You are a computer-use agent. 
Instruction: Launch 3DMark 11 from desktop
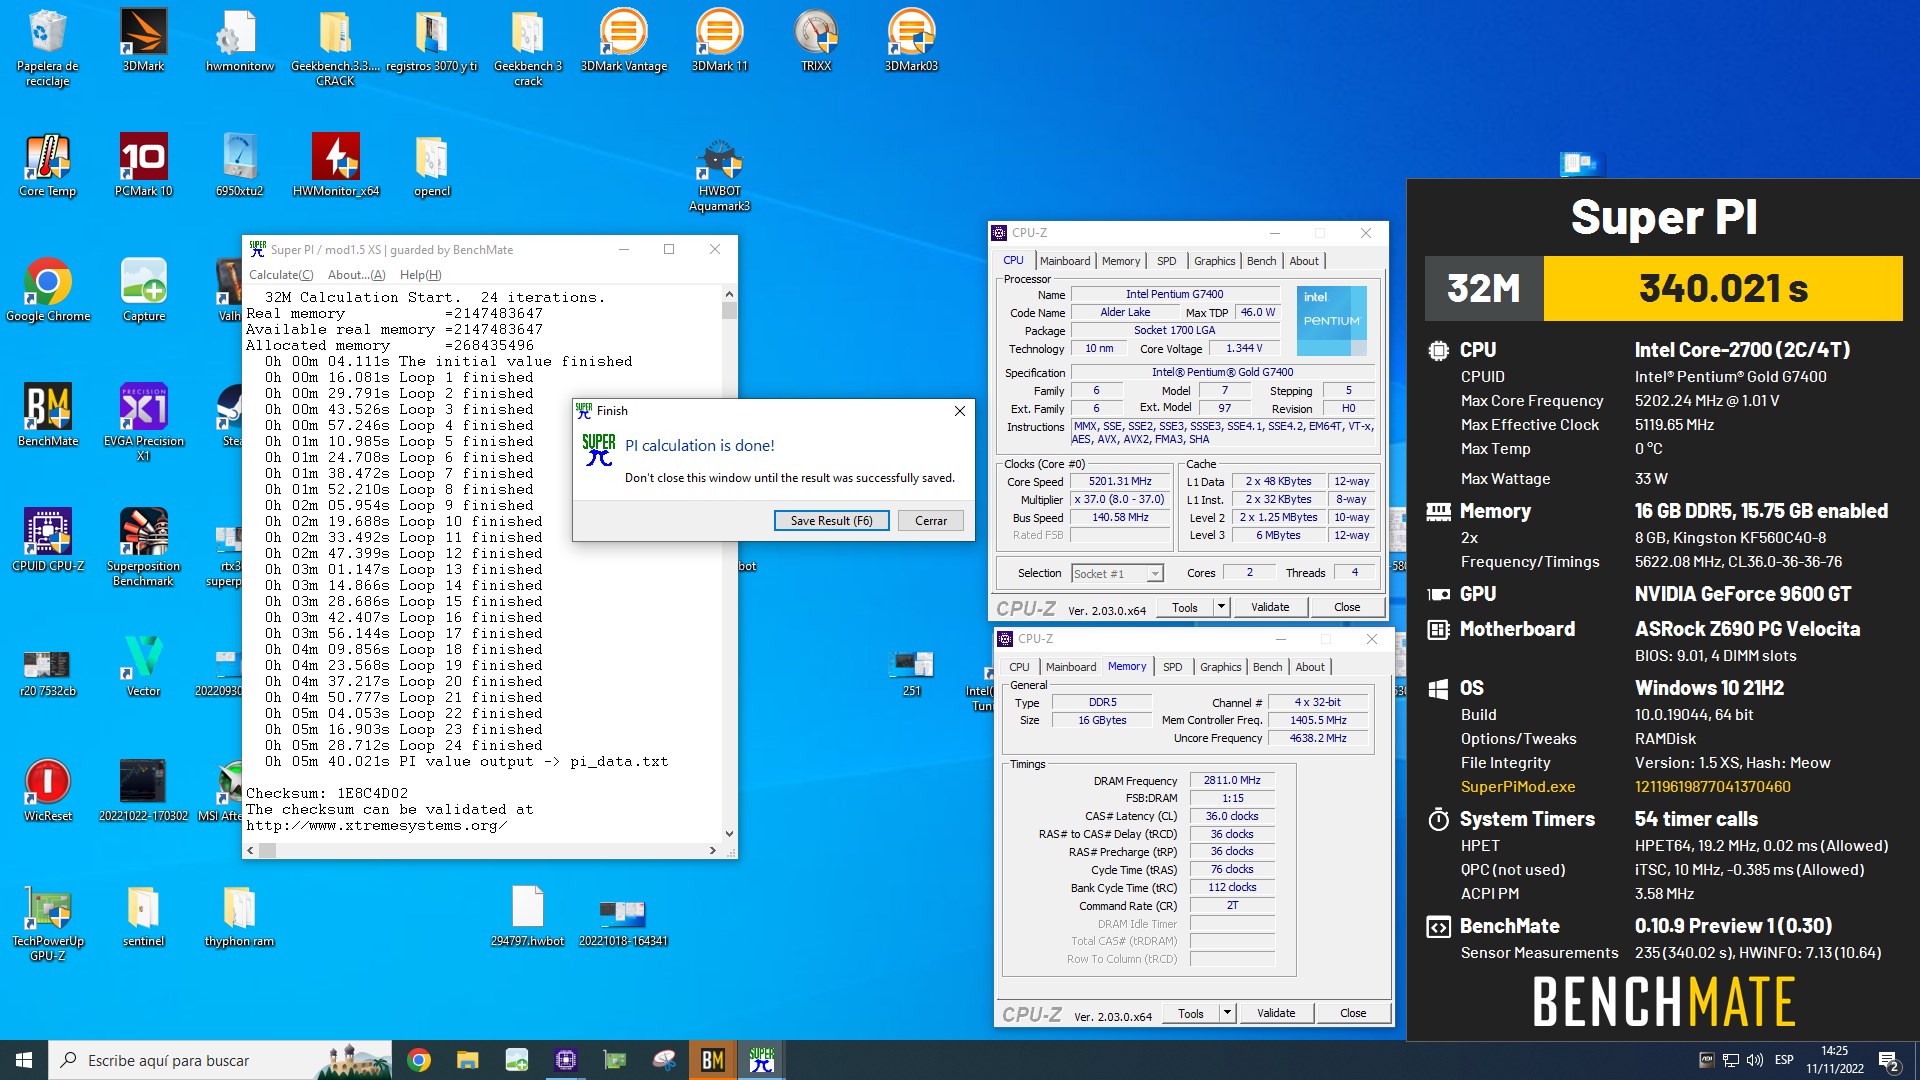720,40
